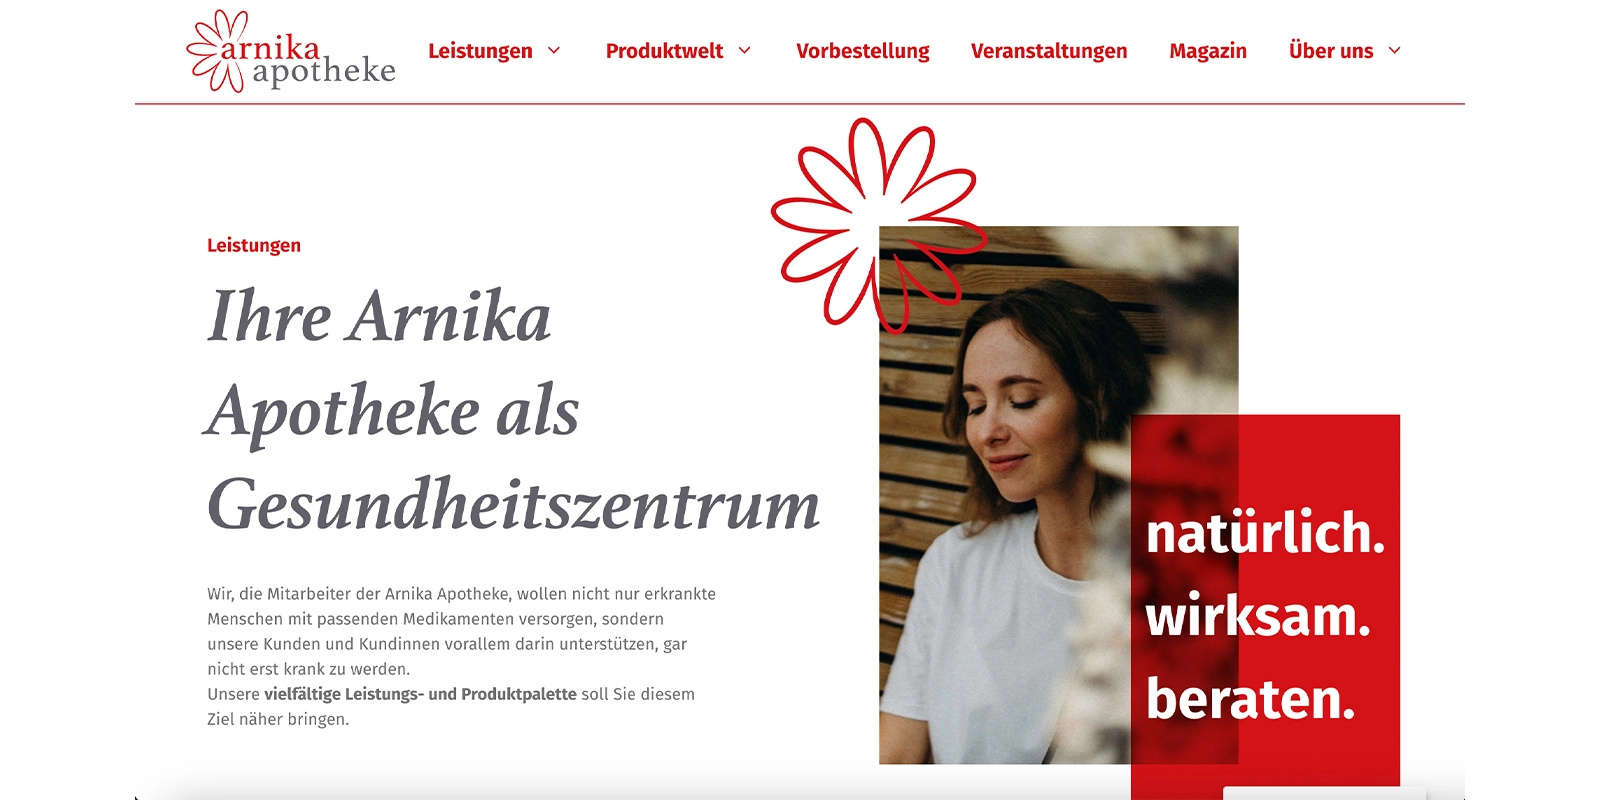Visit the Magazin section
1600x800 pixels.
pos(1208,51)
